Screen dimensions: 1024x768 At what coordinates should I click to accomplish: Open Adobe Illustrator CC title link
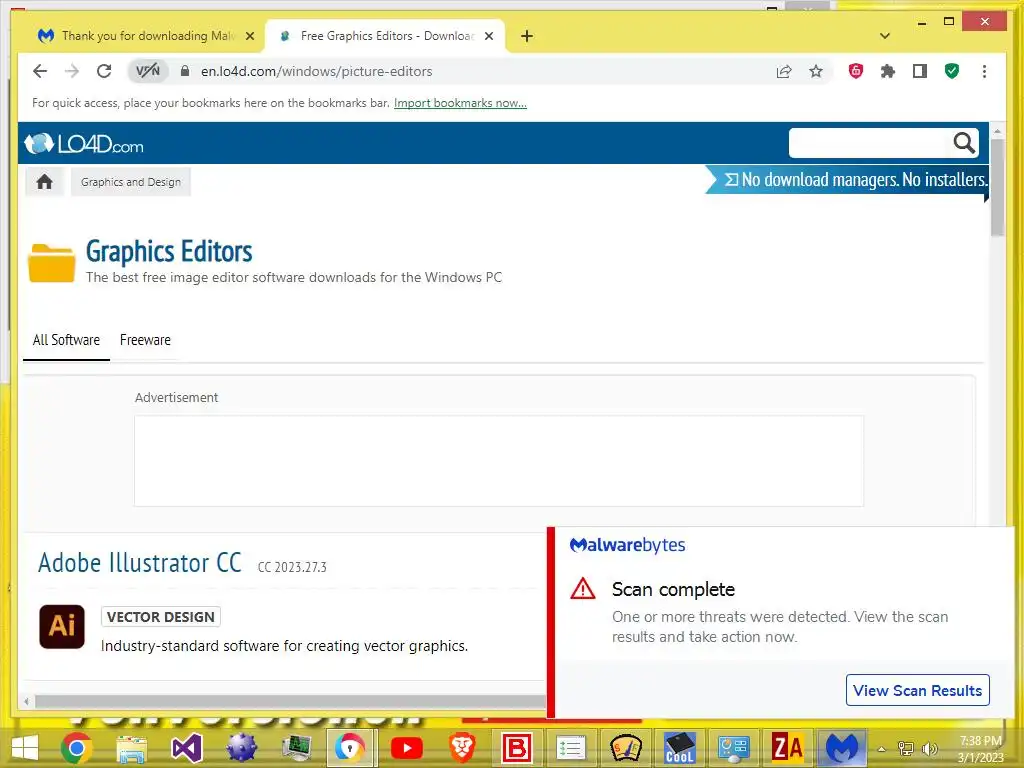[x=140, y=563]
